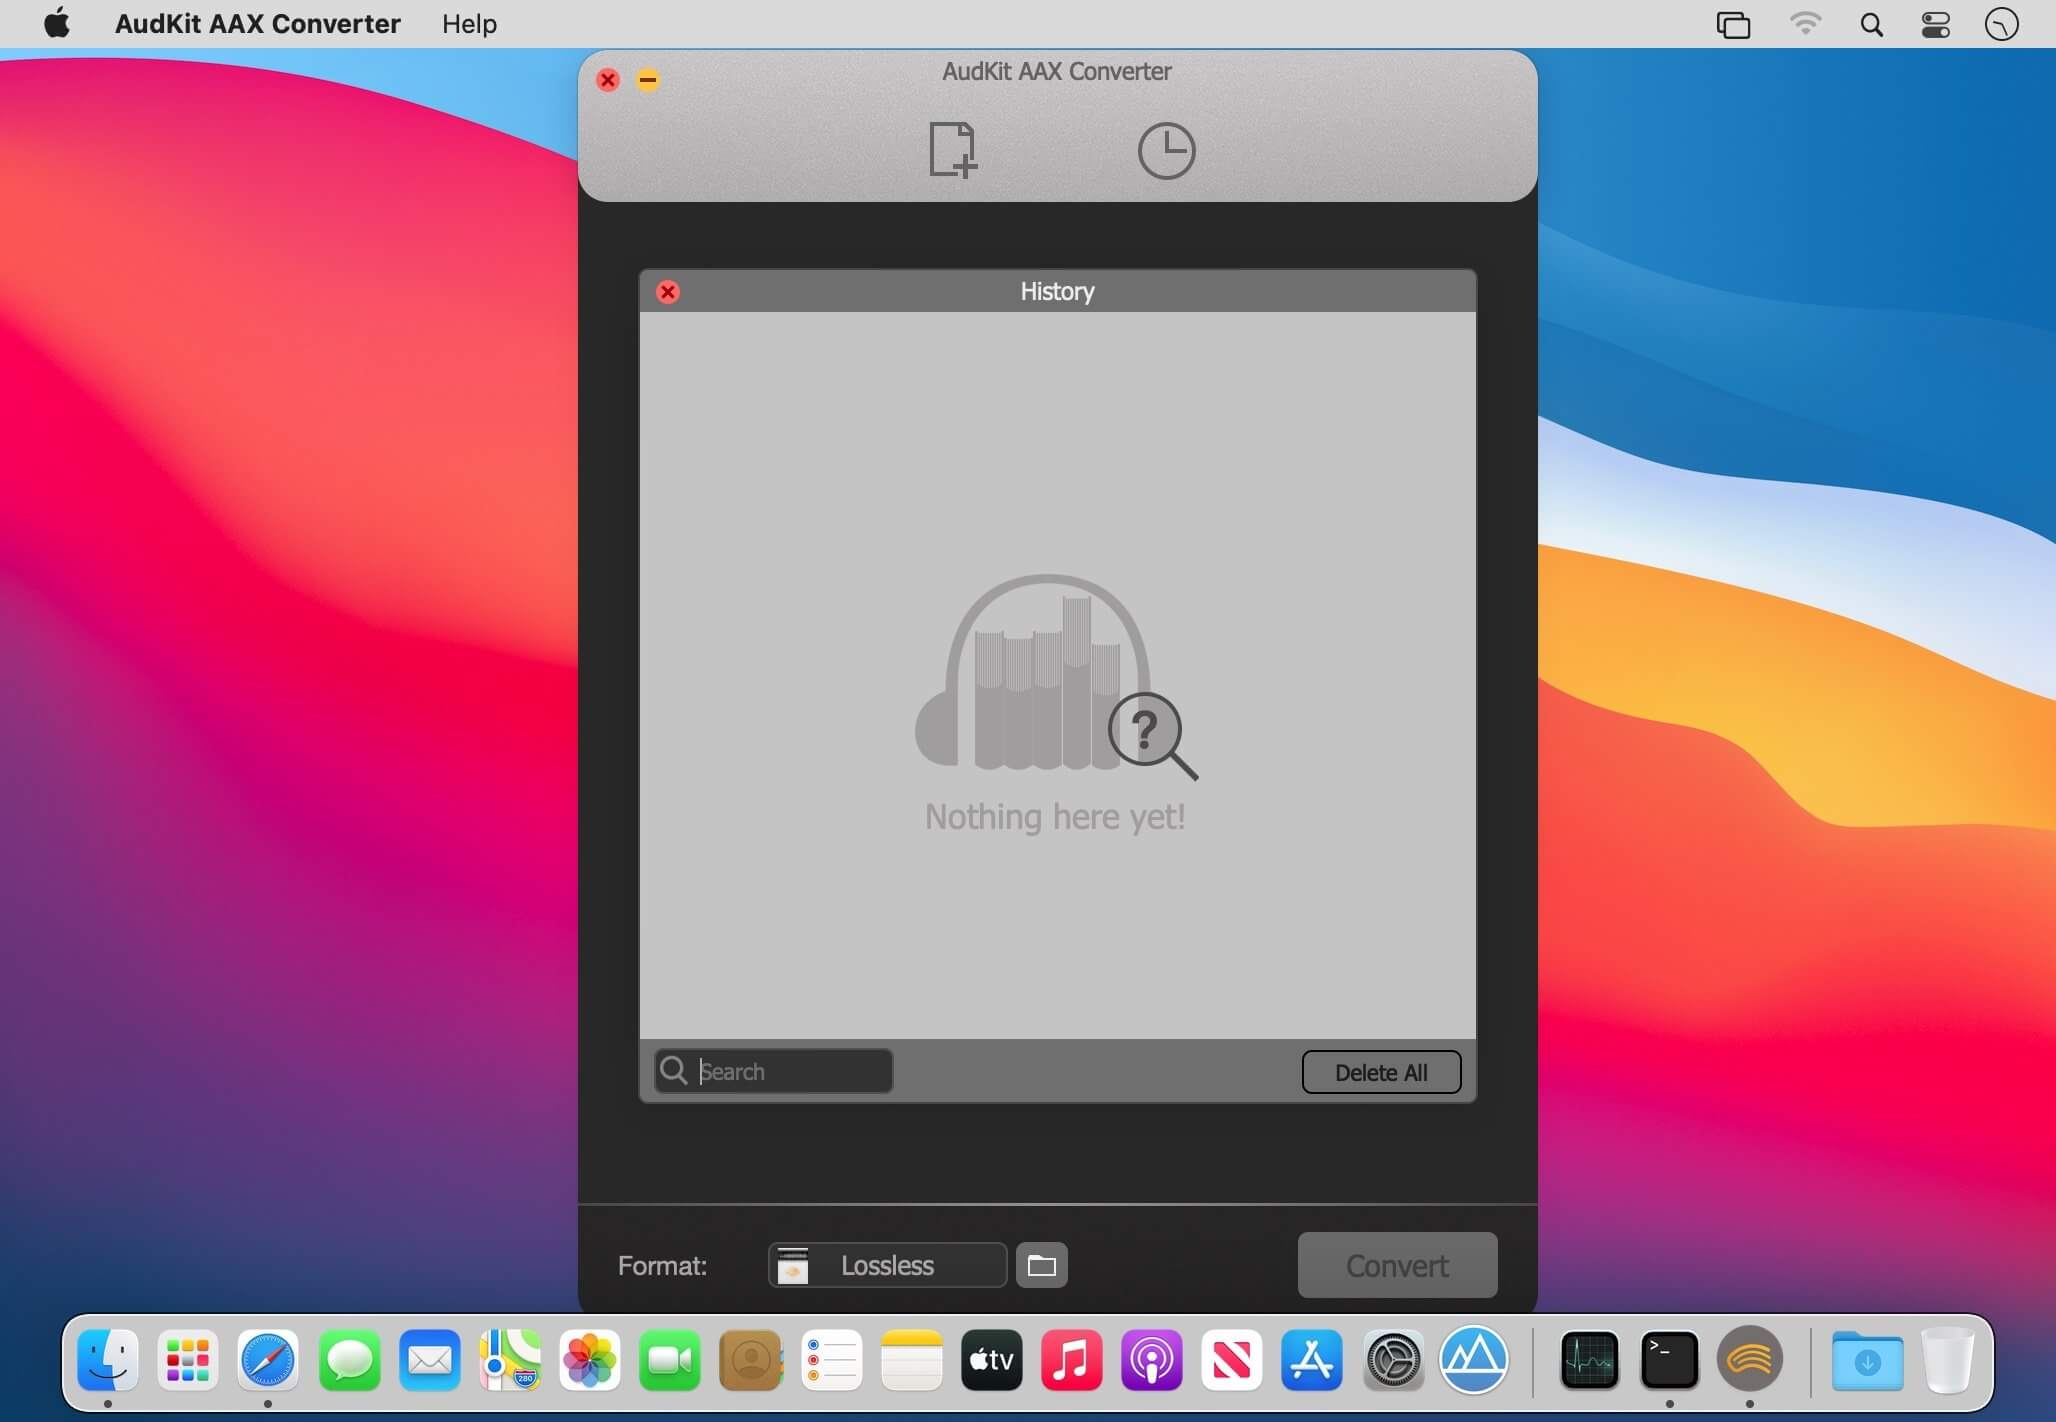Open App Store from the Dock
This screenshot has height=1422, width=2056.
[x=1312, y=1360]
